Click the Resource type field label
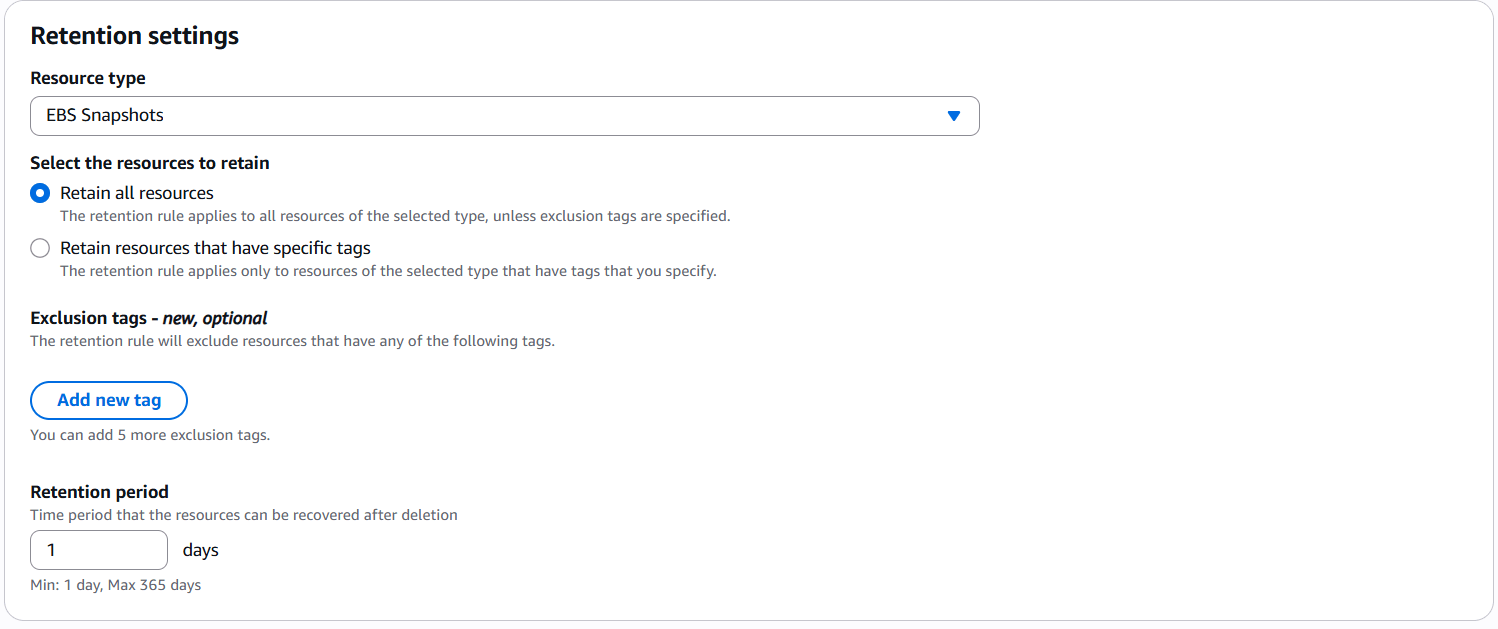1498x629 pixels. (x=88, y=78)
